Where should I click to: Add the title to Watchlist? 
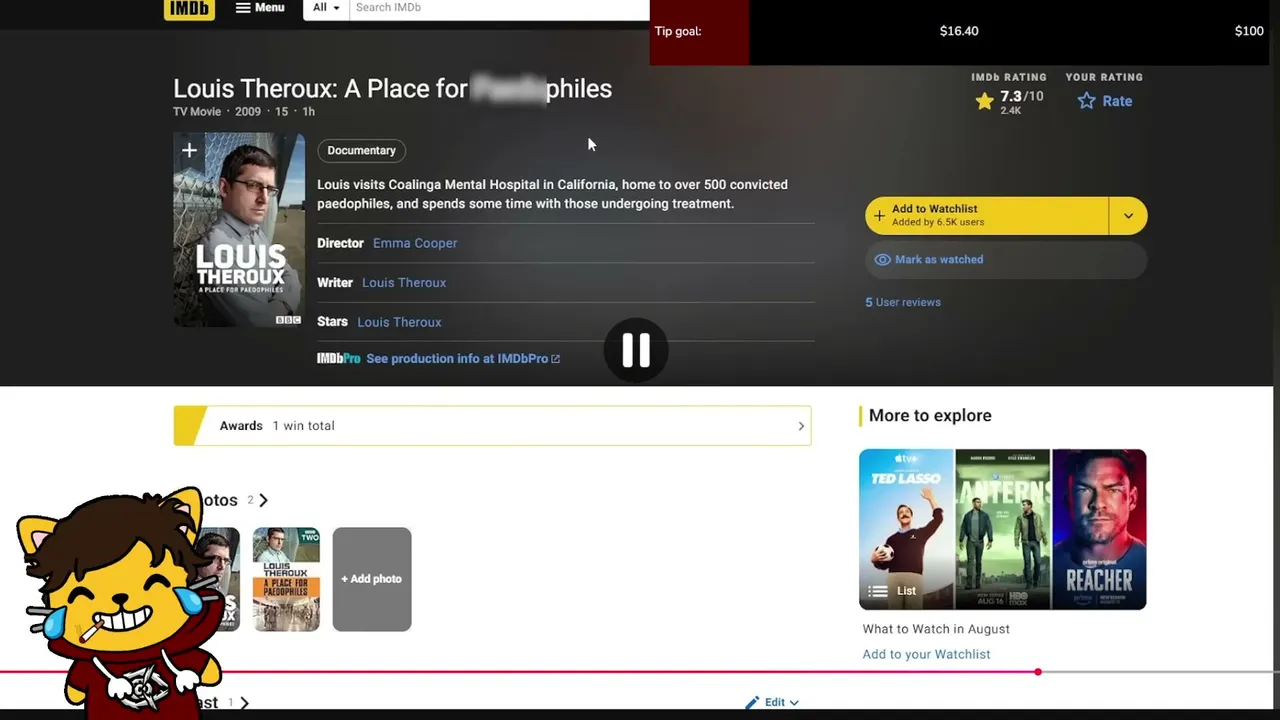pos(986,215)
